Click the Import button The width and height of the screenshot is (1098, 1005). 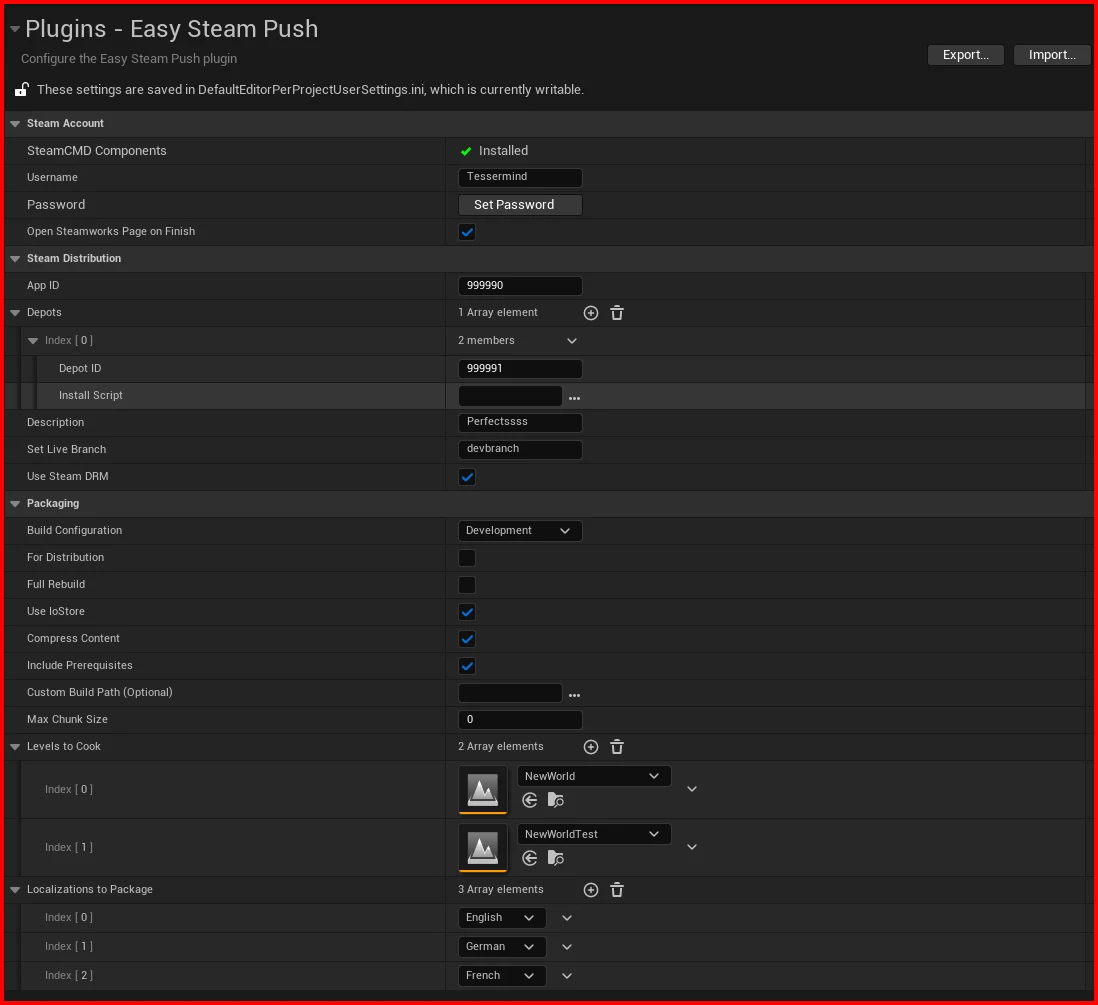click(x=1051, y=55)
